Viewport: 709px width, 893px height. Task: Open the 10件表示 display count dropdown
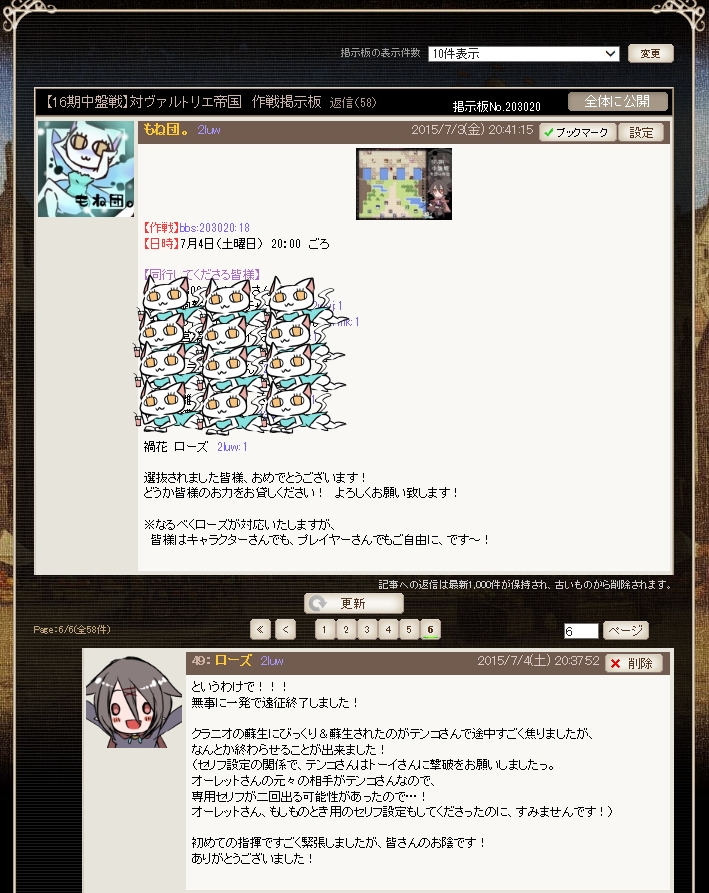[x=523, y=54]
